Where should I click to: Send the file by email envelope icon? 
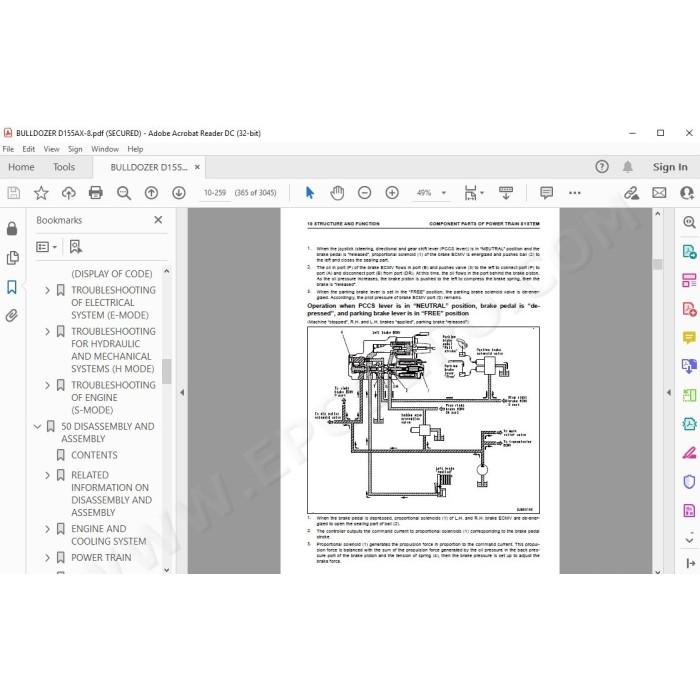point(659,193)
